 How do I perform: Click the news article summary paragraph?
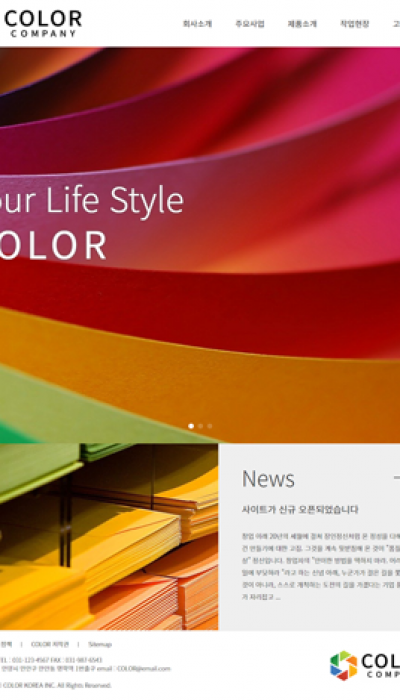pos(321,566)
